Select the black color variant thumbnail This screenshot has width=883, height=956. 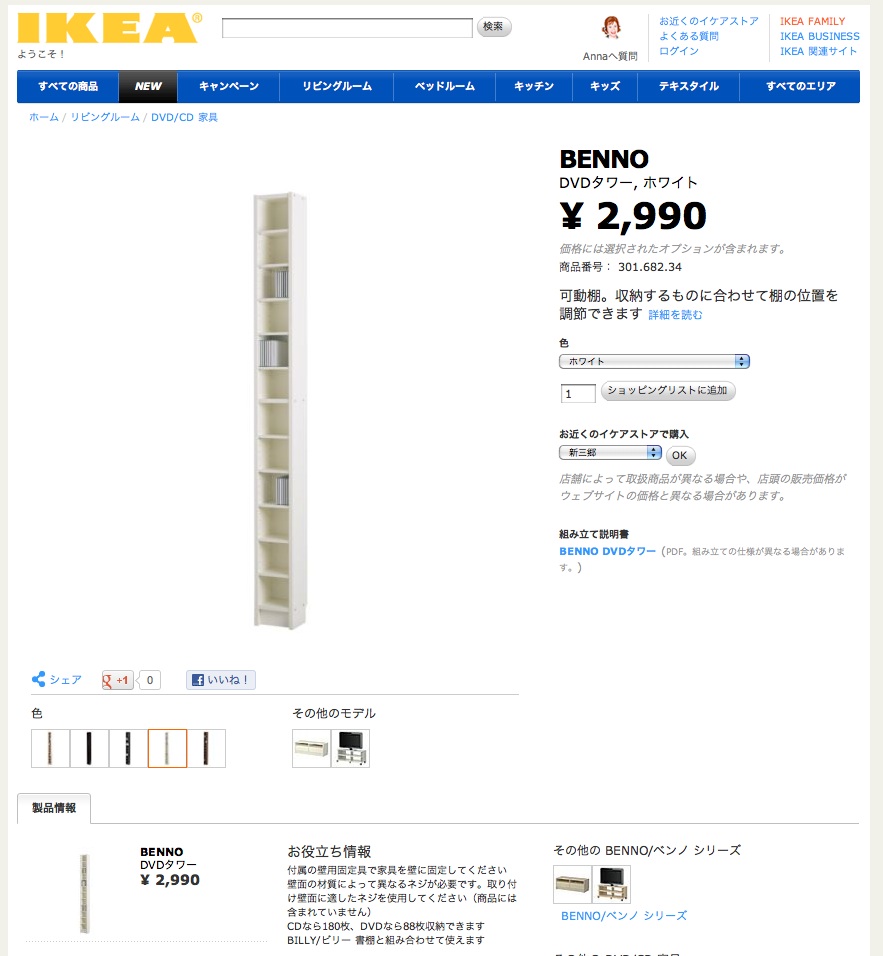[x=89, y=748]
